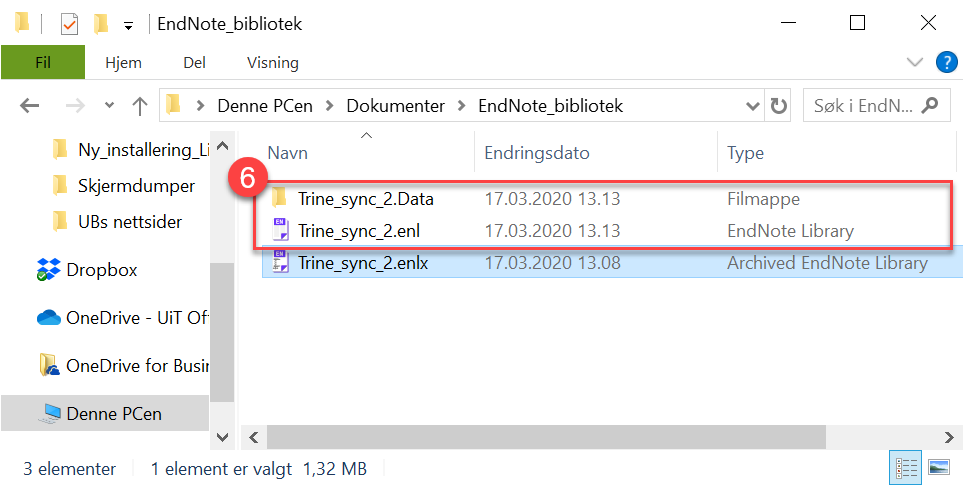
Task: Switch to the Visning ribbon tab
Action: pos(272,62)
